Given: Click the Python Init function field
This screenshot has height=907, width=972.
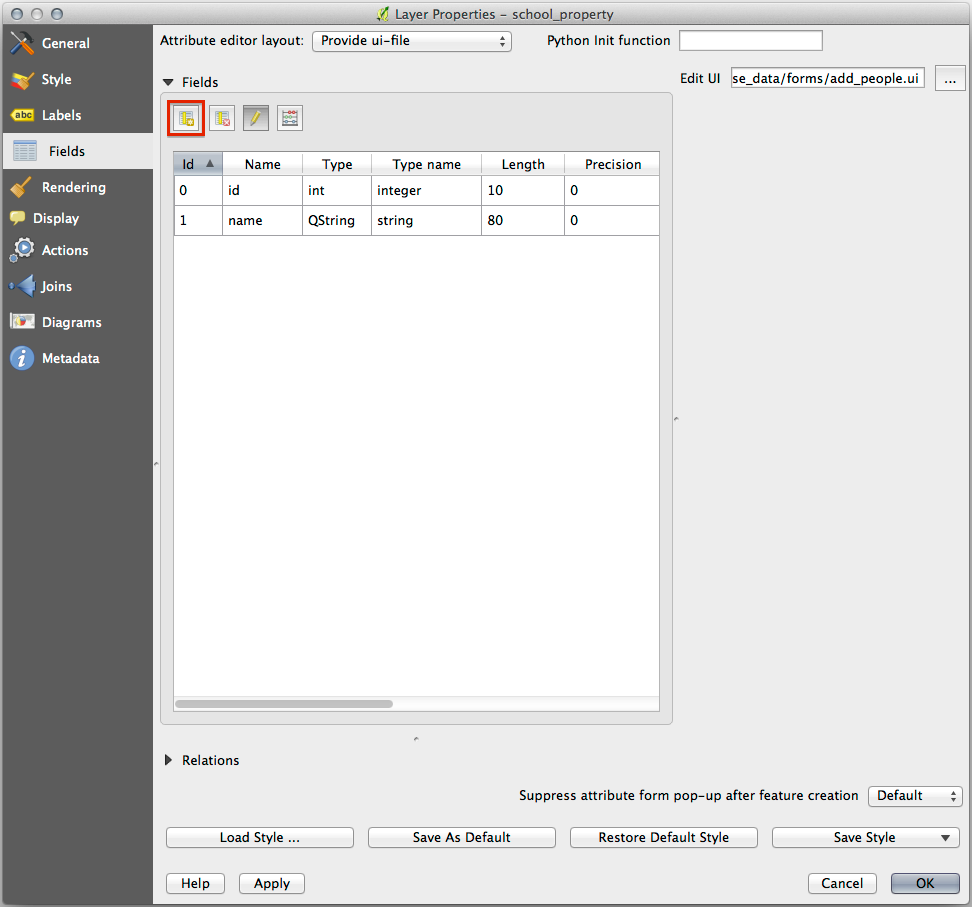Looking at the screenshot, I should [x=750, y=41].
